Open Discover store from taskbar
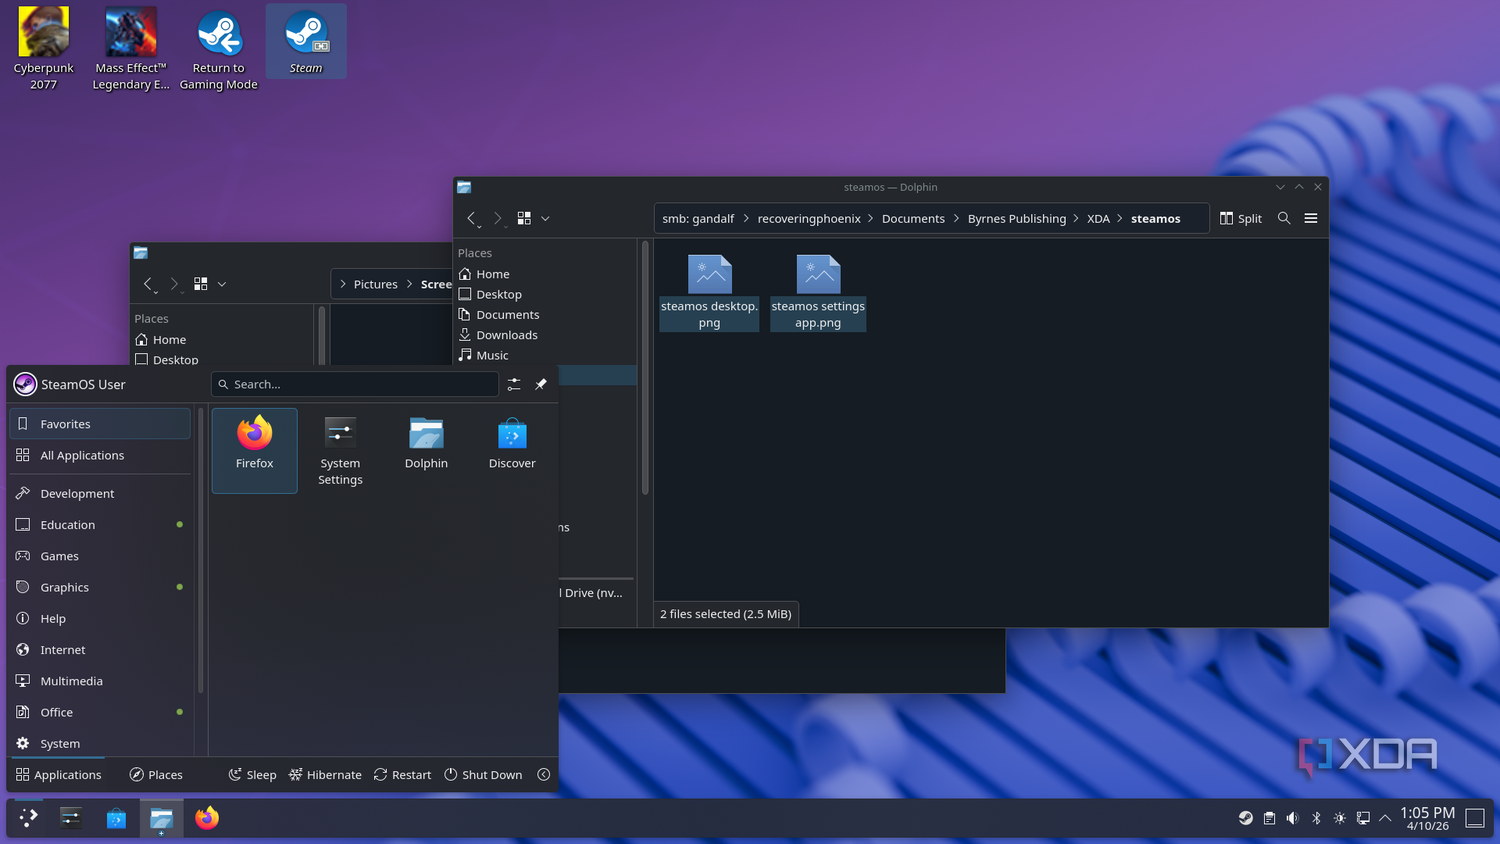1500x844 pixels. tap(116, 818)
